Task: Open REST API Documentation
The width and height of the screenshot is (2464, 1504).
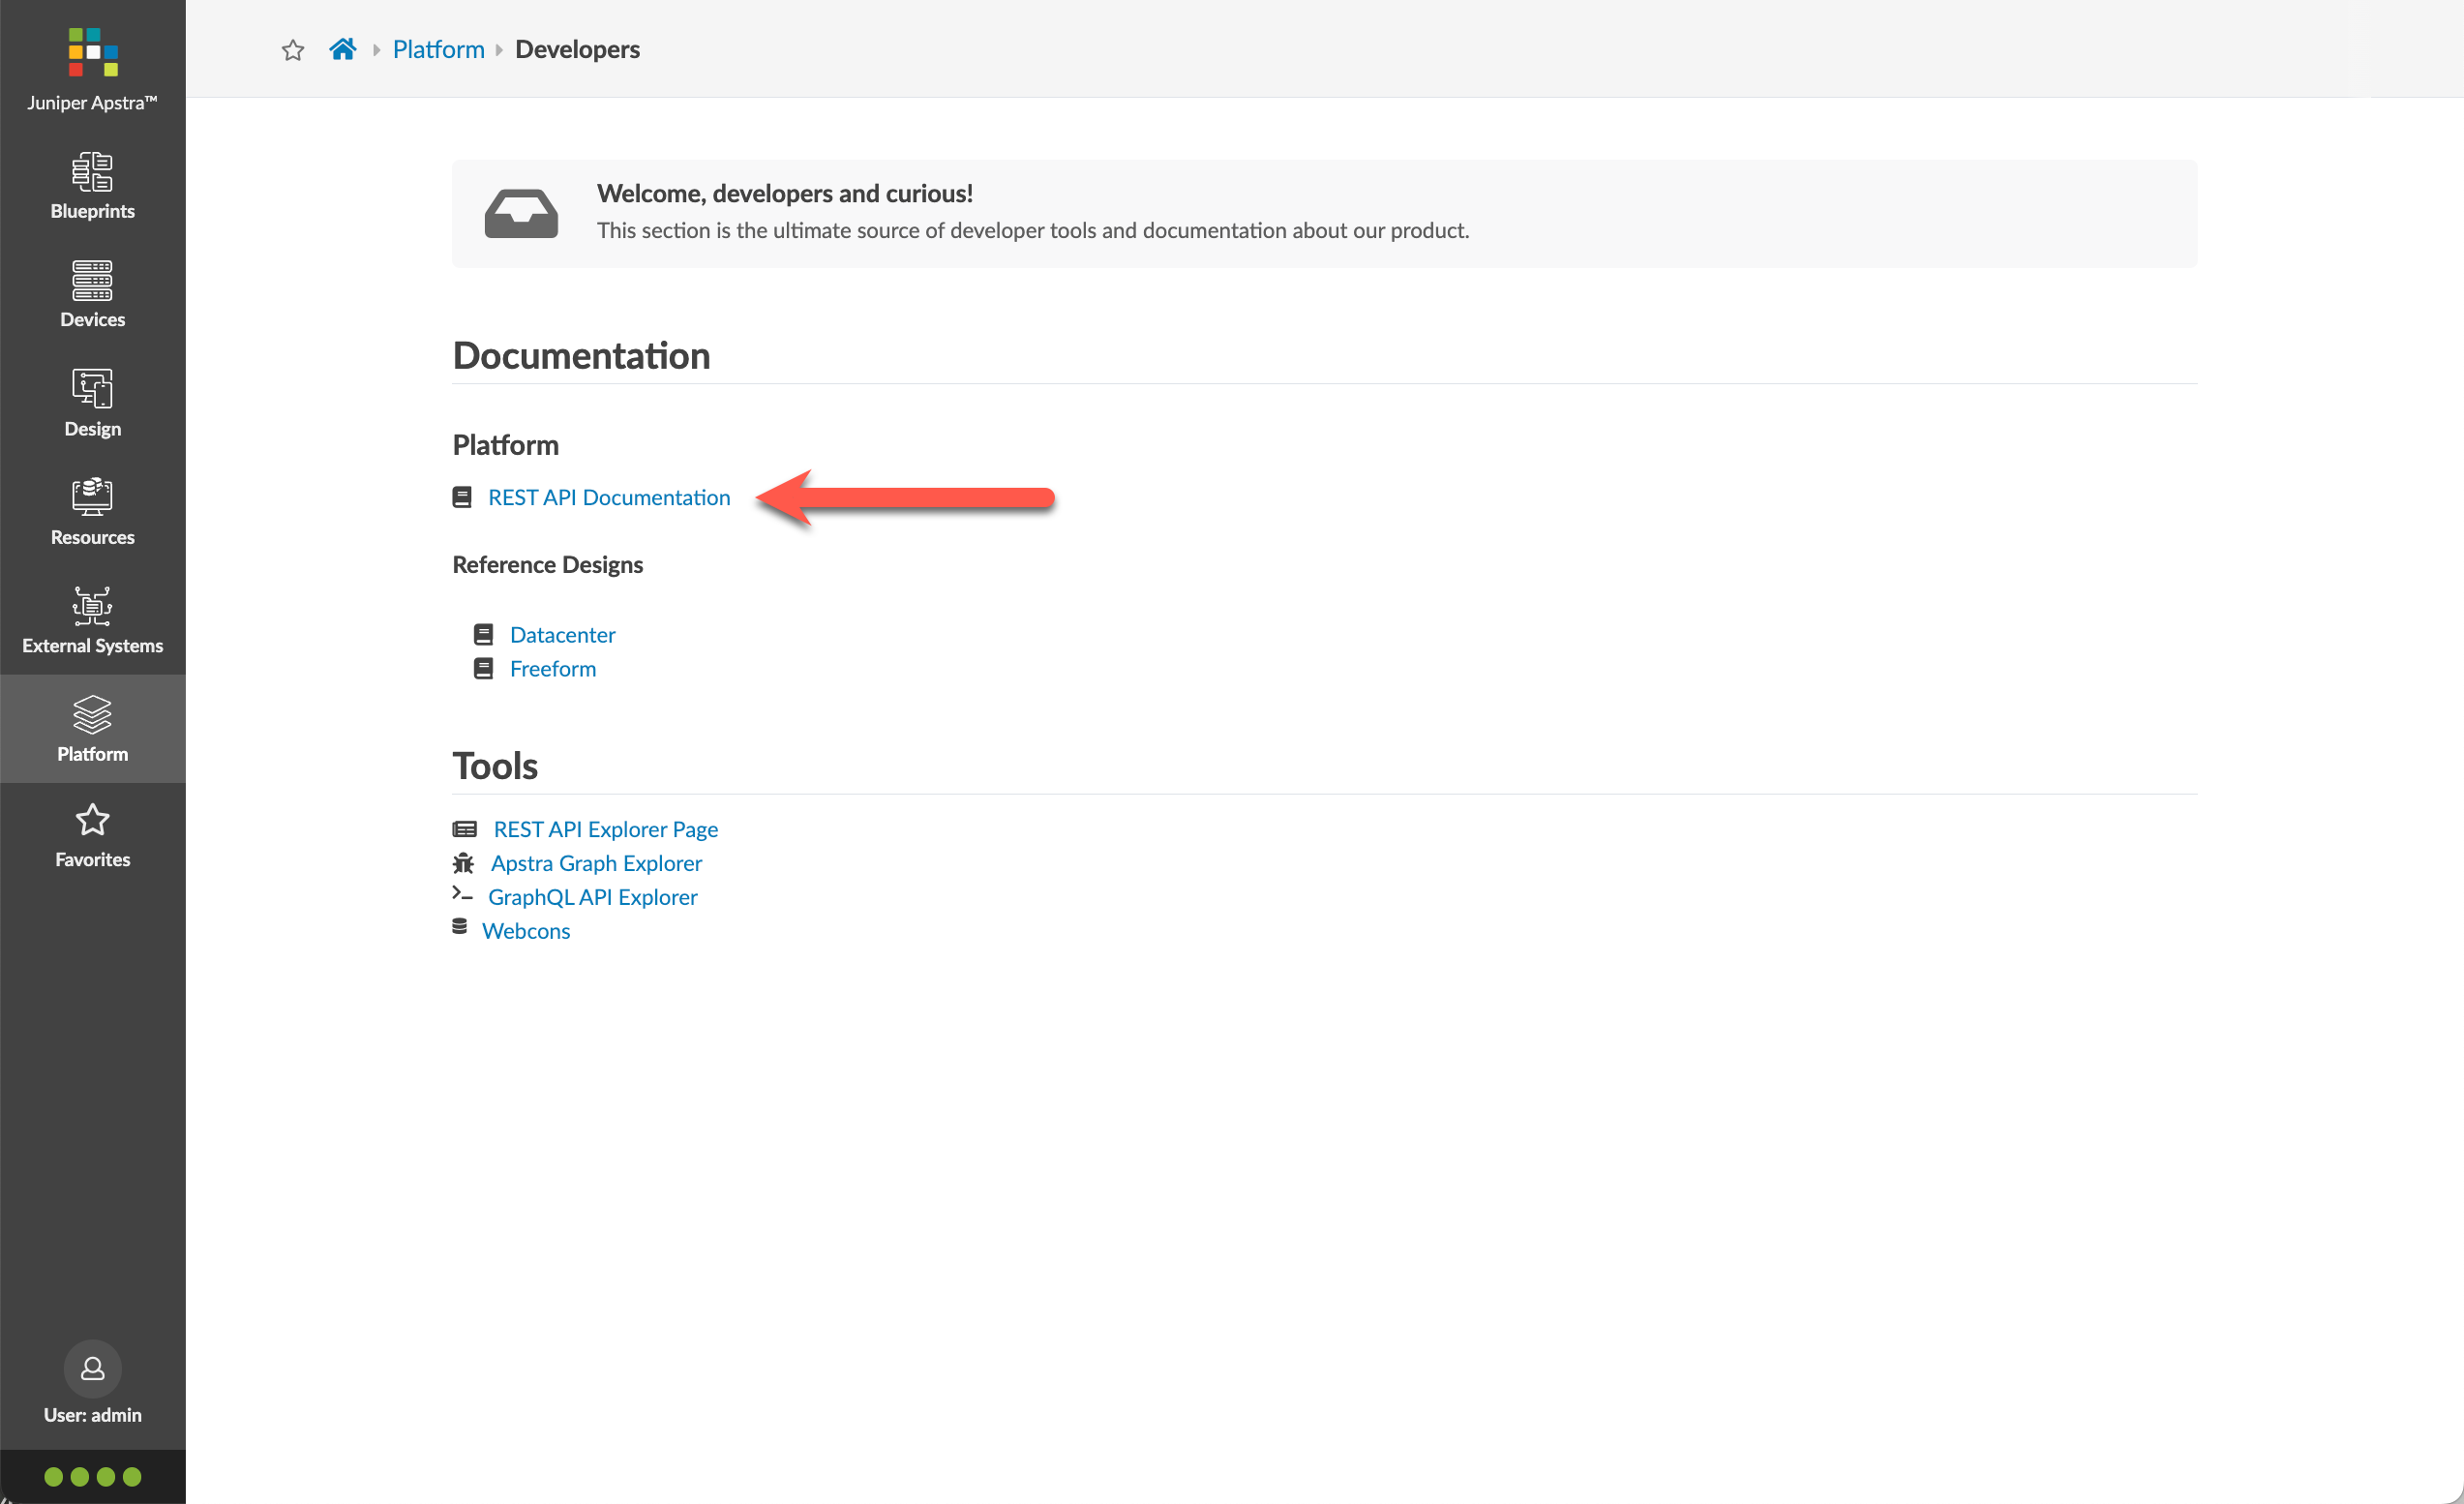Action: pyautogui.click(x=608, y=497)
